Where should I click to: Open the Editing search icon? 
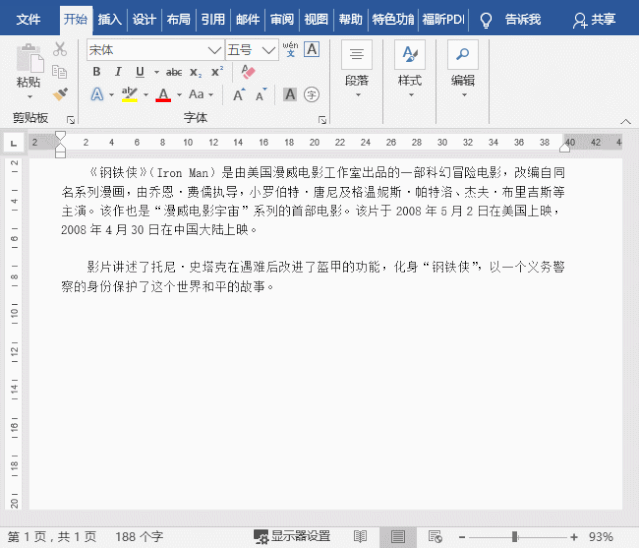coord(463,54)
